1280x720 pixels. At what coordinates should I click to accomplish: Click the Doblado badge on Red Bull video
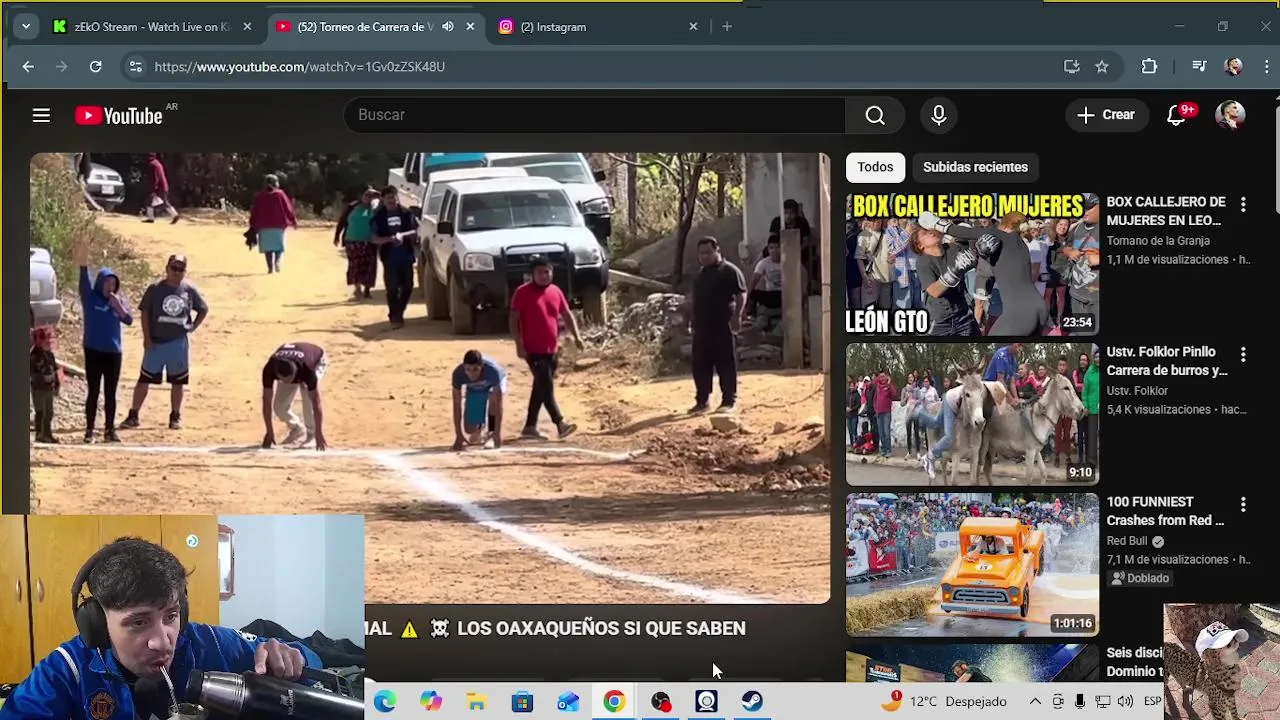coord(1140,578)
